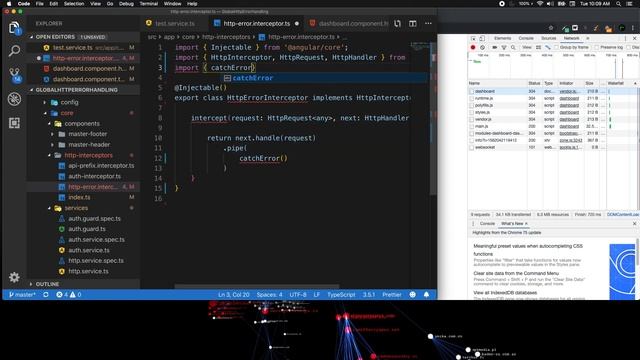
Task: Split the editor to the right
Action: 413,24
